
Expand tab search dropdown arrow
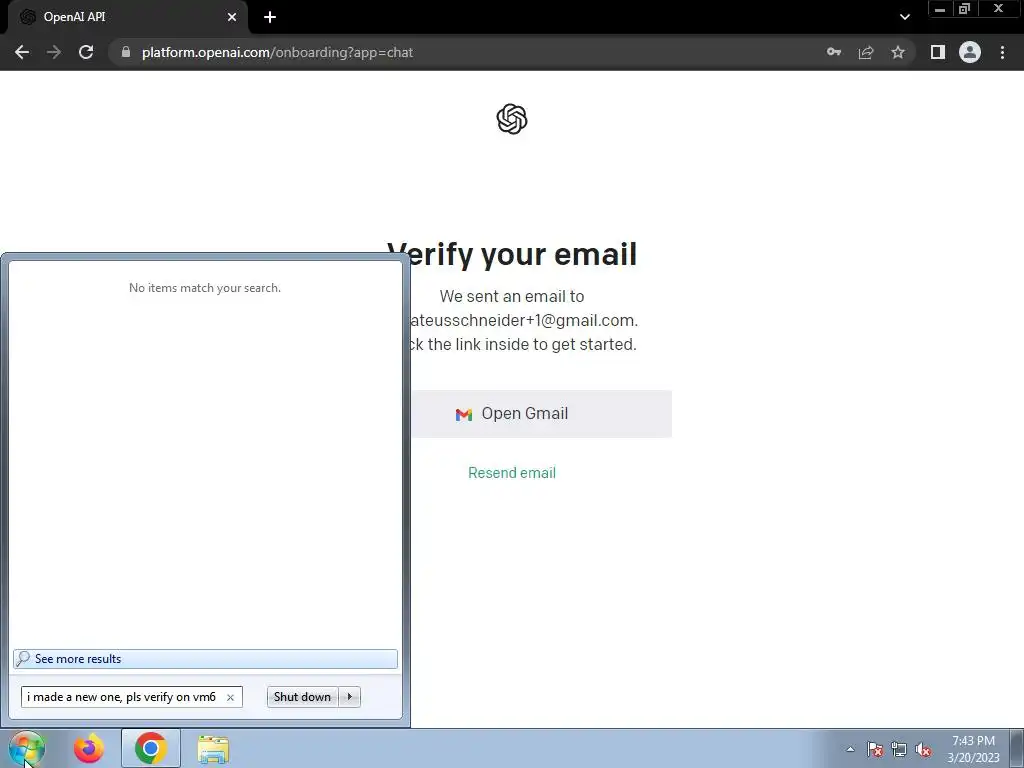(x=904, y=17)
